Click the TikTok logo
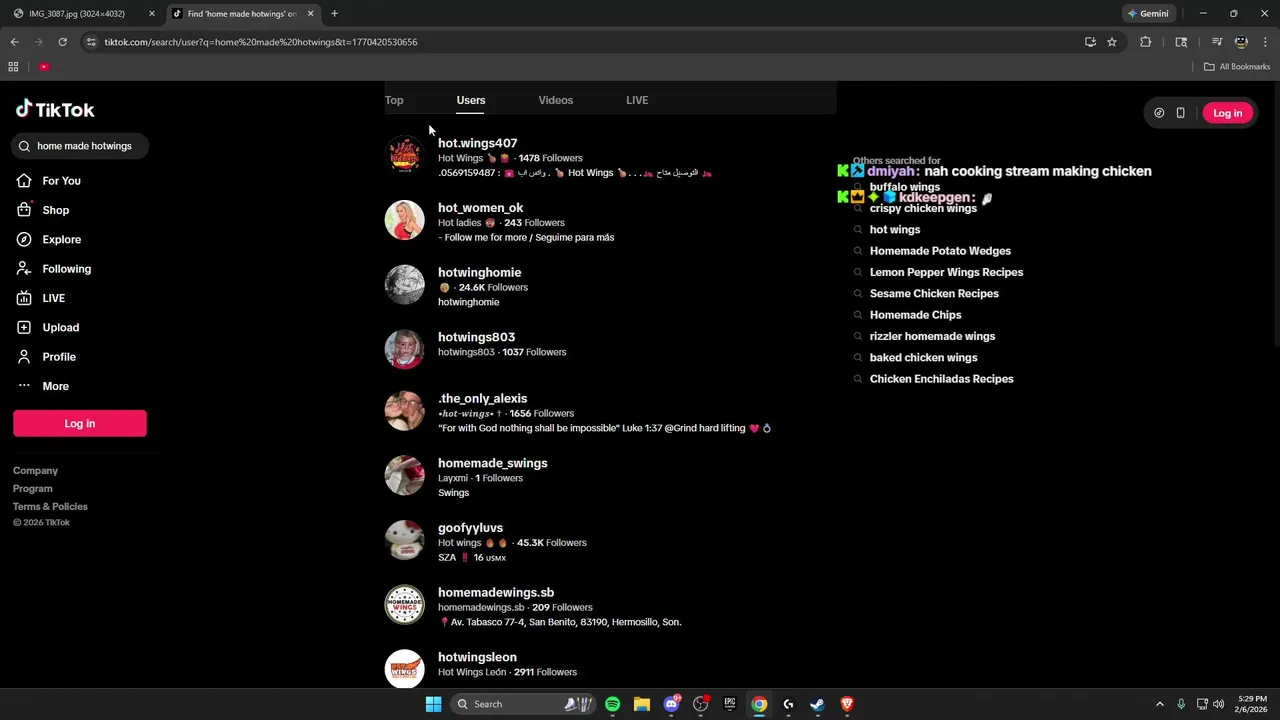1280x720 pixels. click(55, 110)
